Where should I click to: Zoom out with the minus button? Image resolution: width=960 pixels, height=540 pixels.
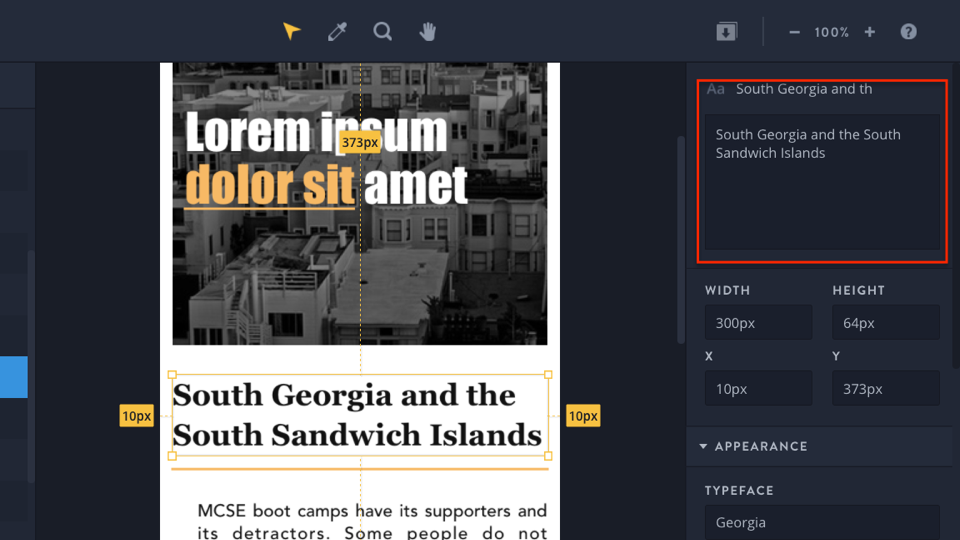pyautogui.click(x=794, y=32)
